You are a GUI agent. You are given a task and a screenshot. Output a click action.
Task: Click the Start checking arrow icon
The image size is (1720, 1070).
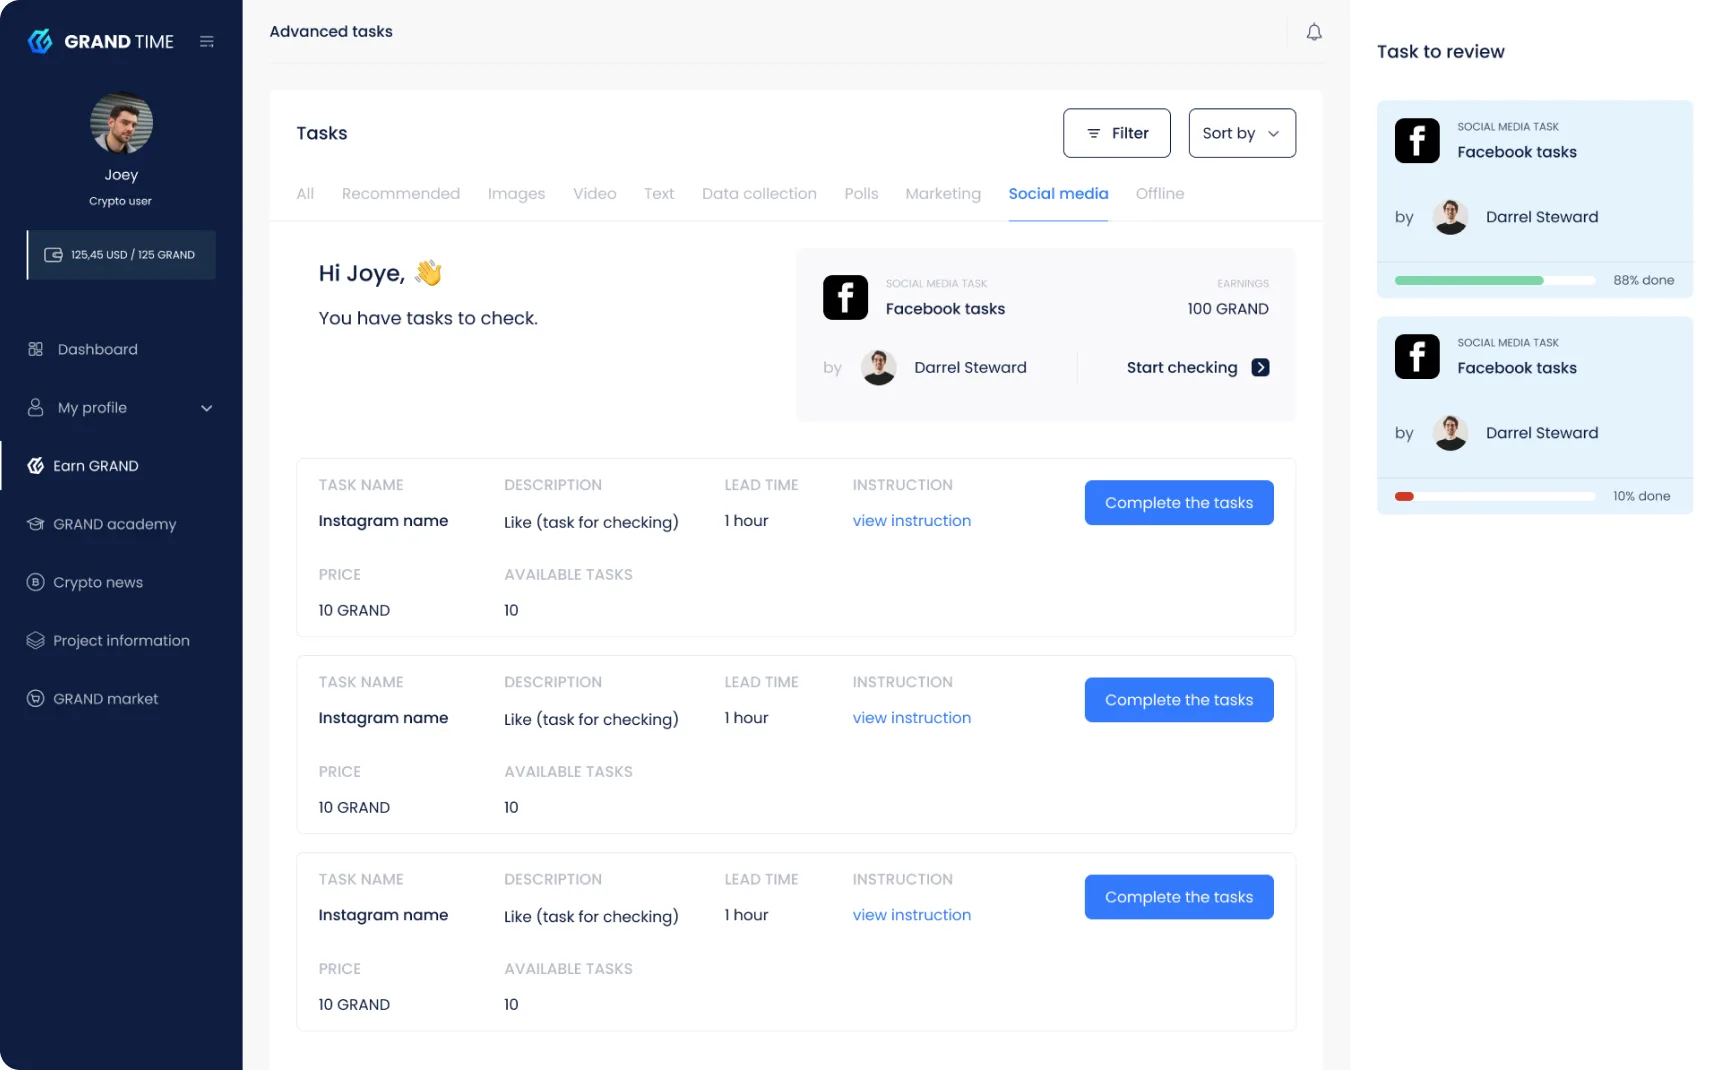(x=1261, y=368)
